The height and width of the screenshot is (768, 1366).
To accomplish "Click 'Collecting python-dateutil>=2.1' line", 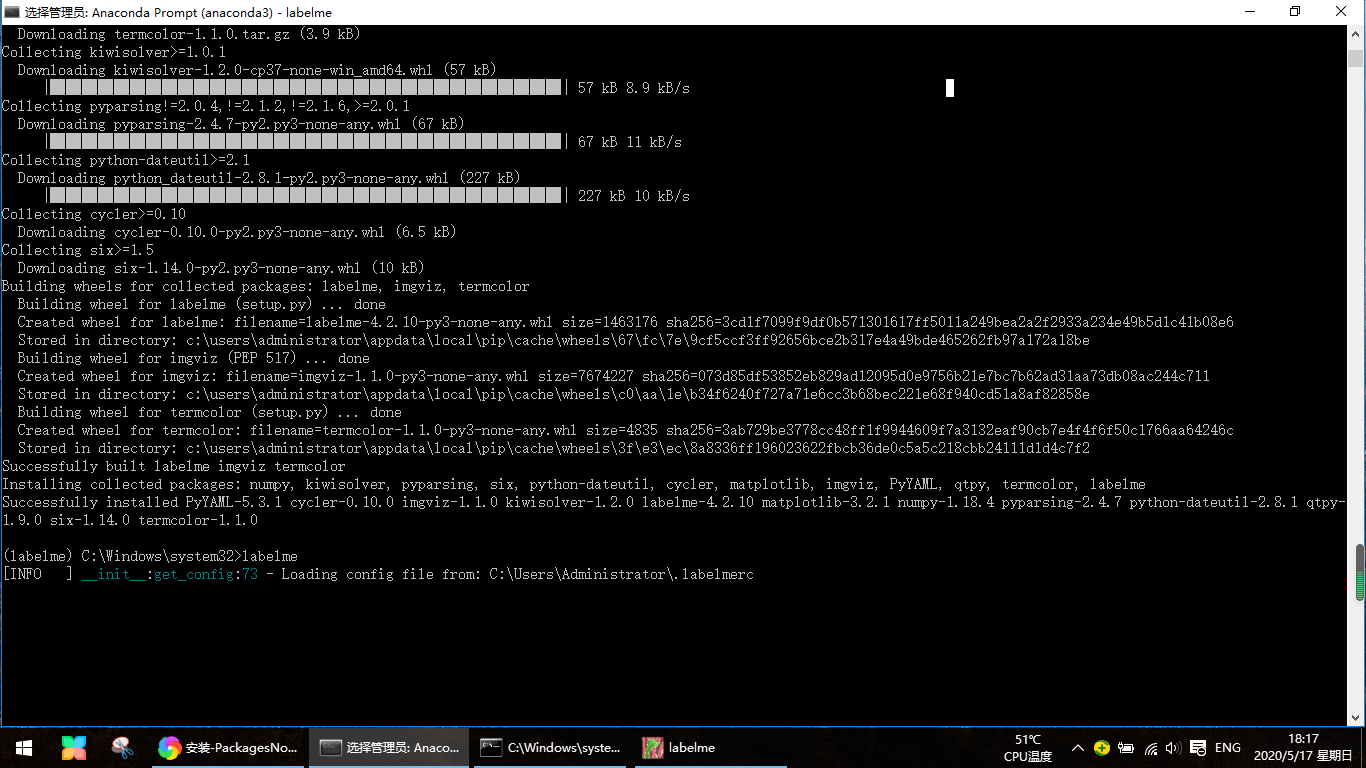I will pyautogui.click(x=126, y=160).
